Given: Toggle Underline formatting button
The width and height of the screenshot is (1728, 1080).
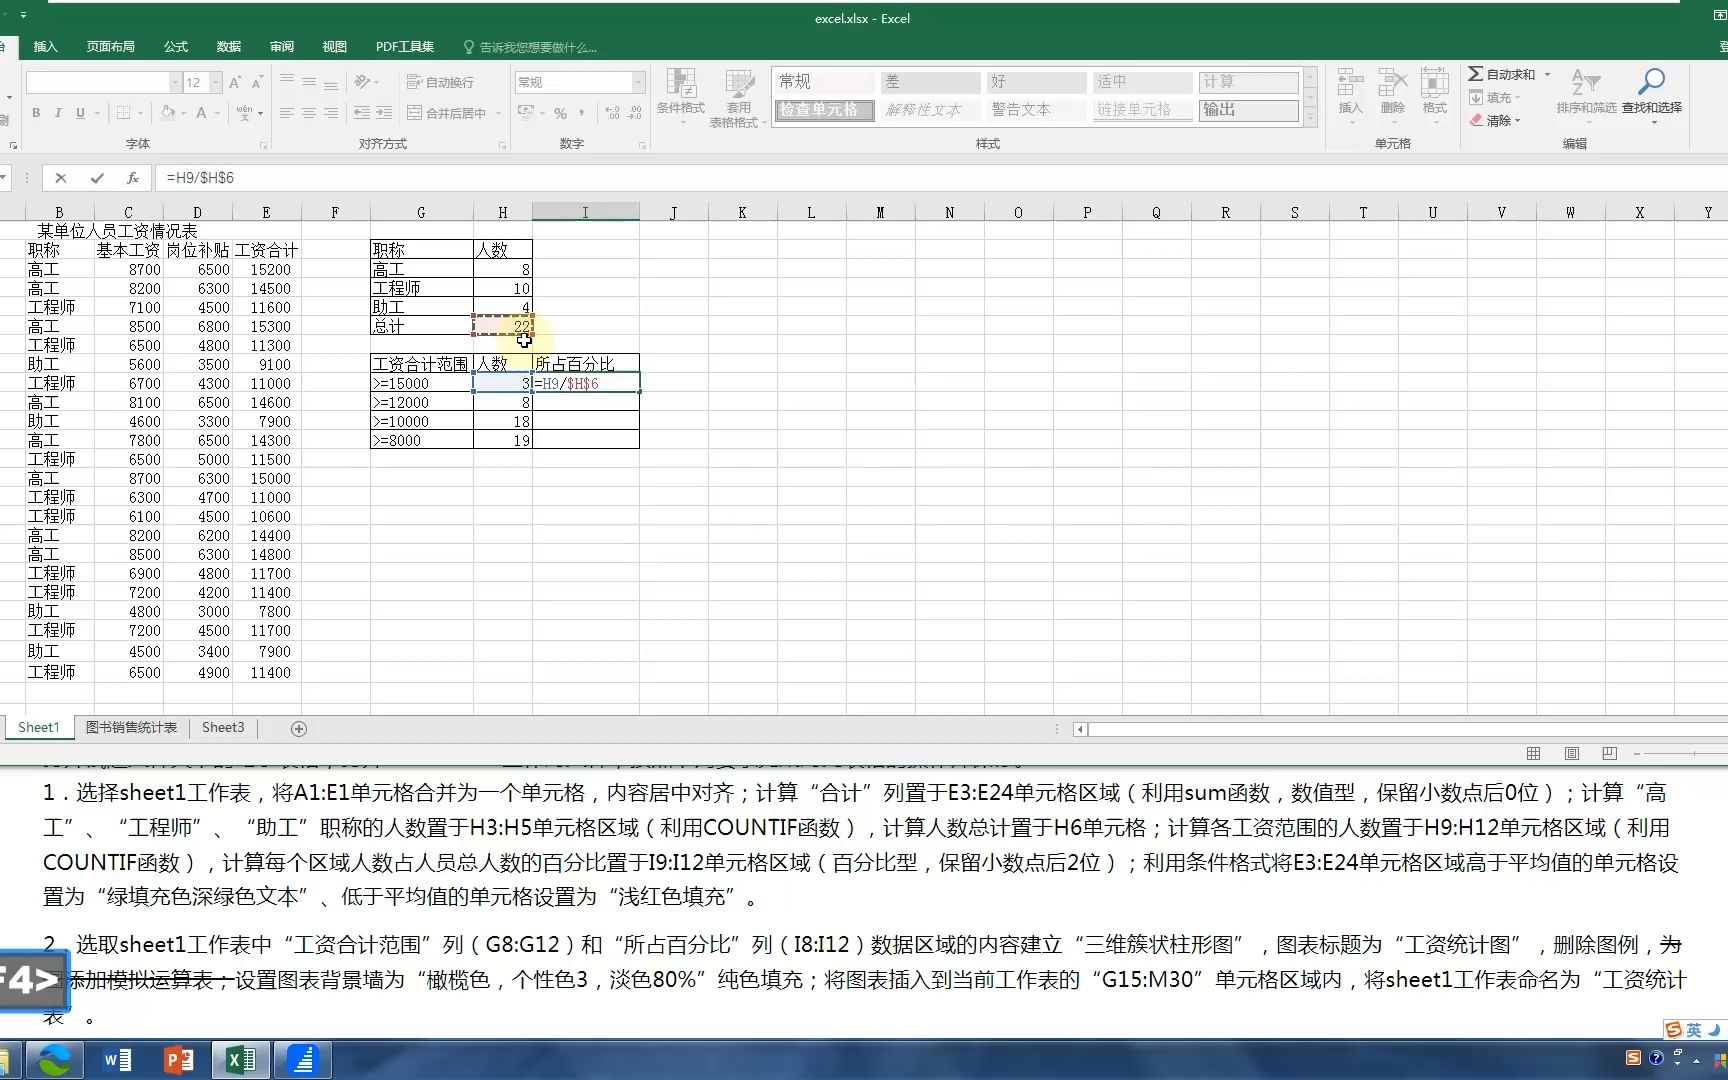Looking at the screenshot, I should [80, 113].
